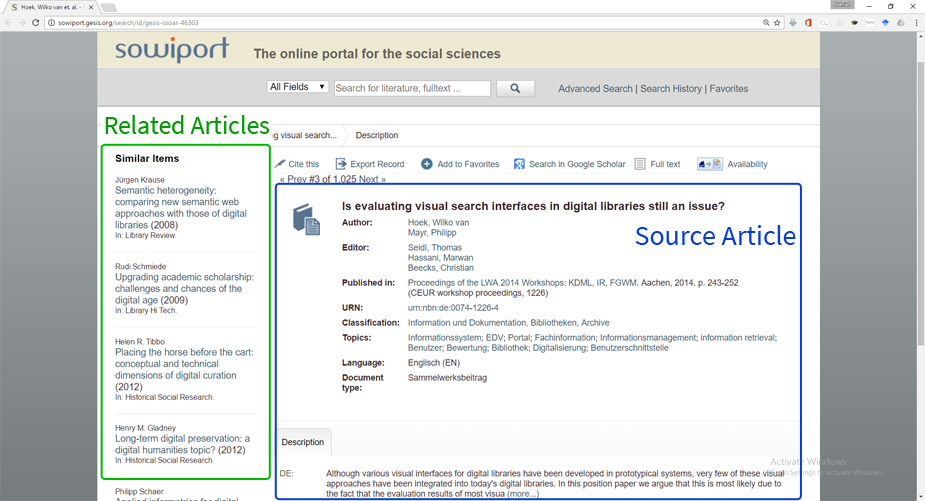Click author Mayr, Philipp
Screen dimensions: 925x501
(x=432, y=233)
